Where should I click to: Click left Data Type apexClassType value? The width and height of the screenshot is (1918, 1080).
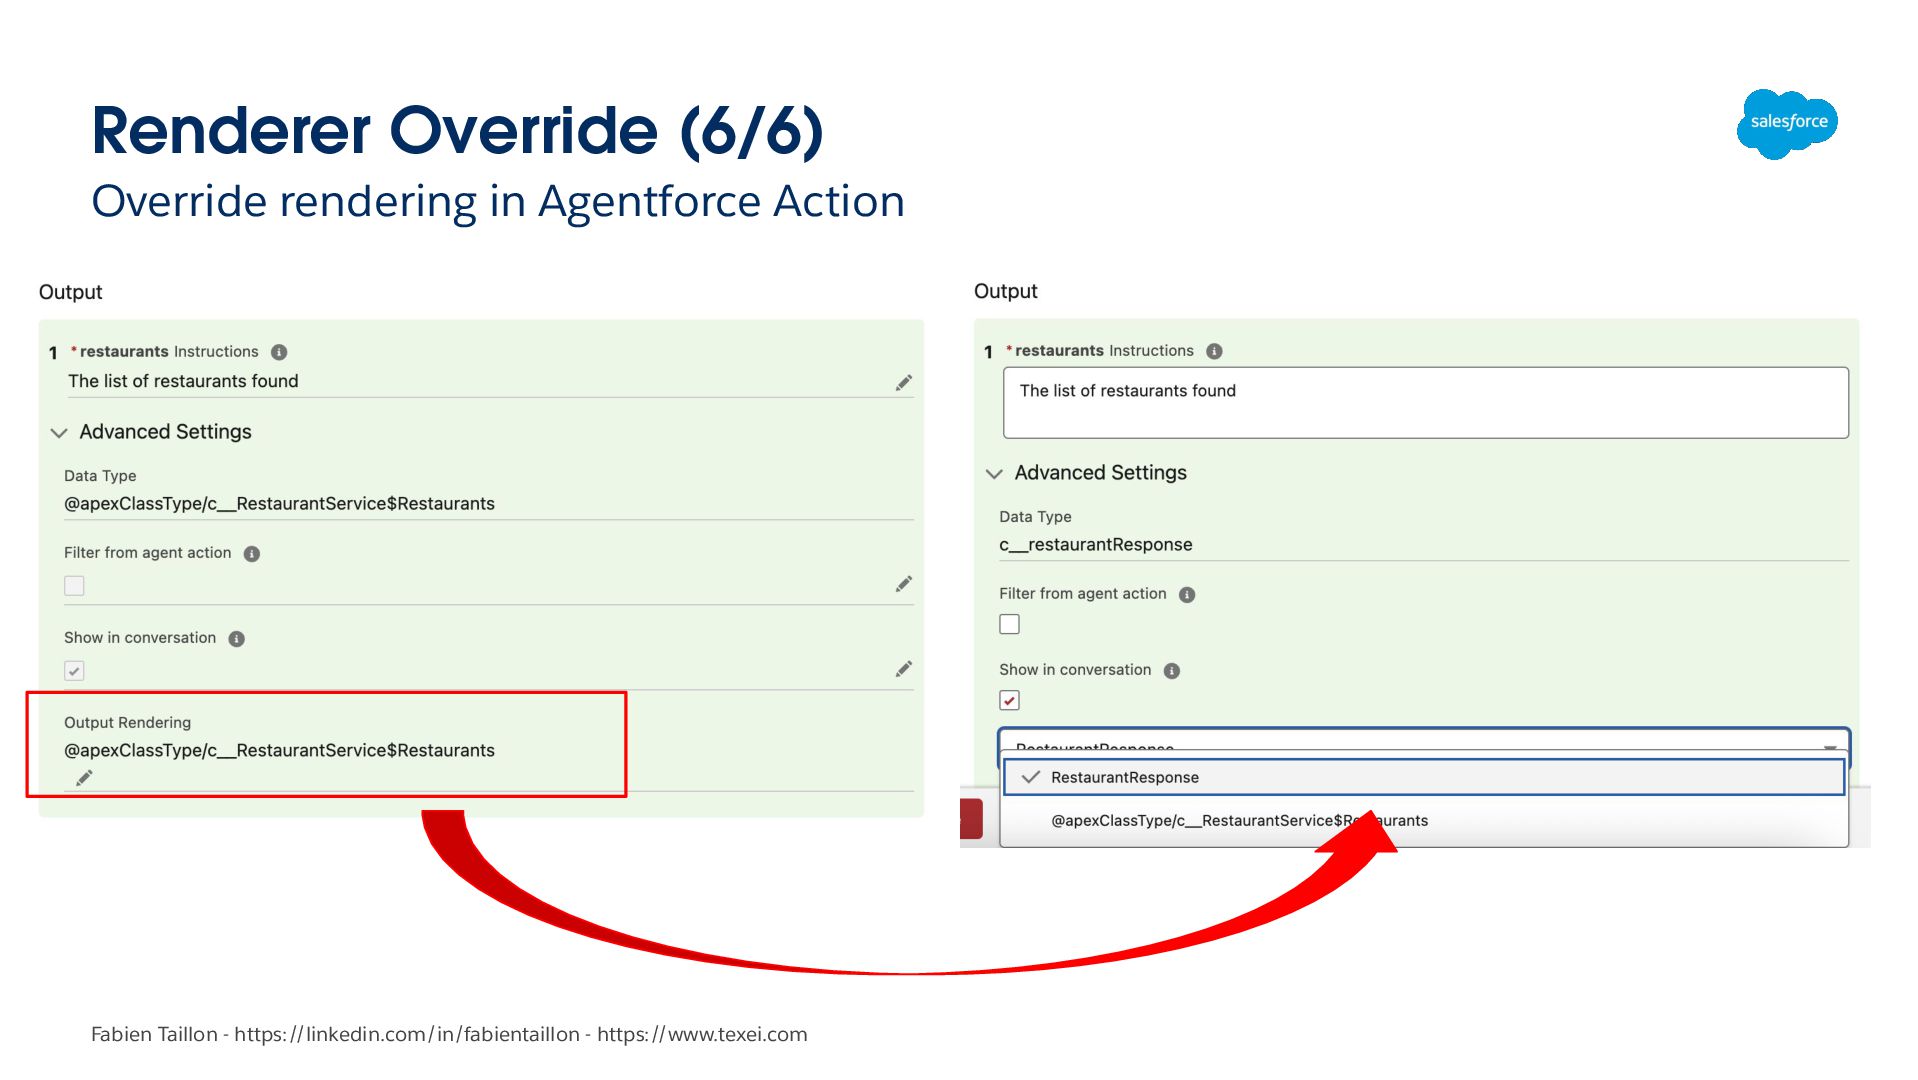tap(279, 504)
